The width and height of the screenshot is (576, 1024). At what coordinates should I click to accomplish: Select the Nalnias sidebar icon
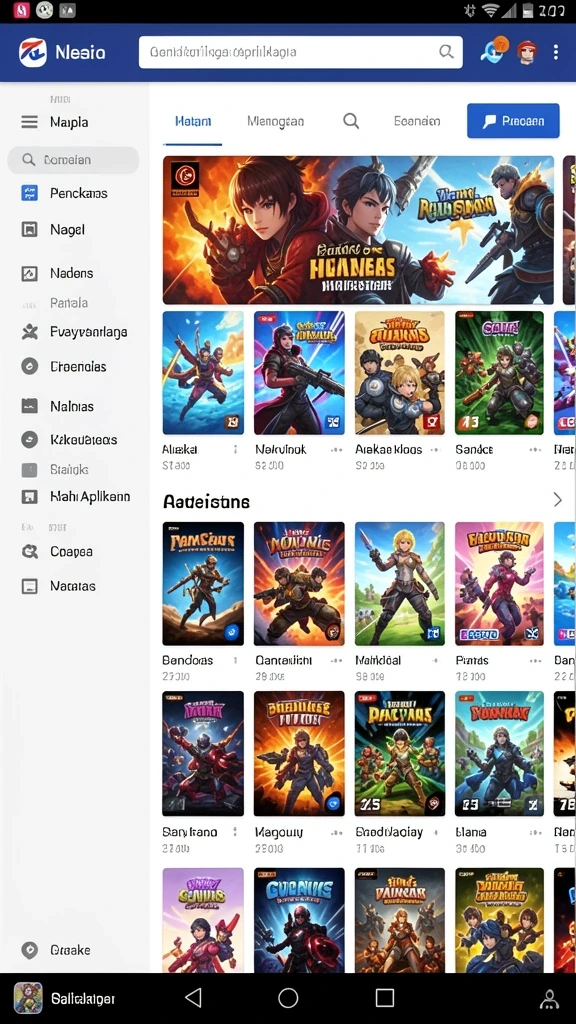tap(29, 406)
